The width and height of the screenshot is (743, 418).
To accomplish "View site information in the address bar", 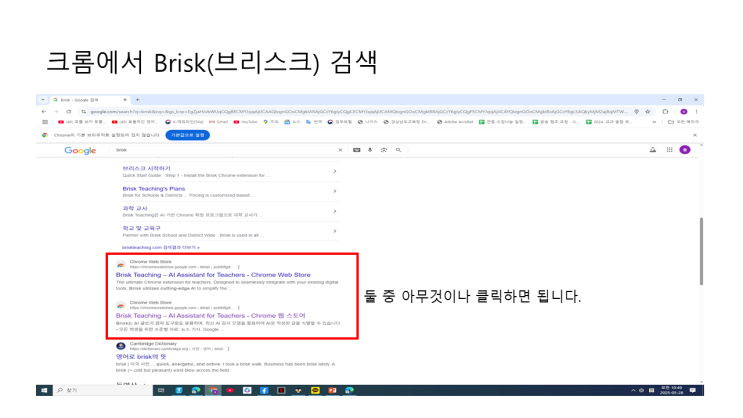I will click(x=84, y=112).
